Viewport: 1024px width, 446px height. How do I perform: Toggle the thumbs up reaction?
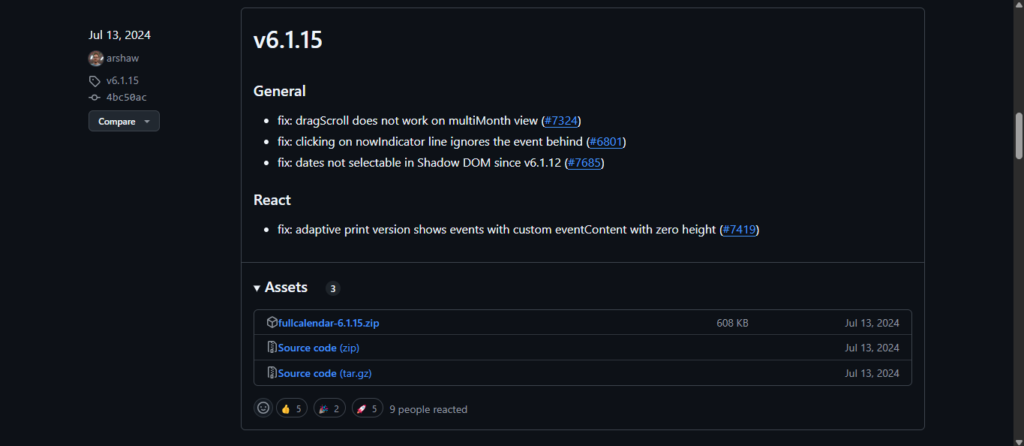pos(291,409)
